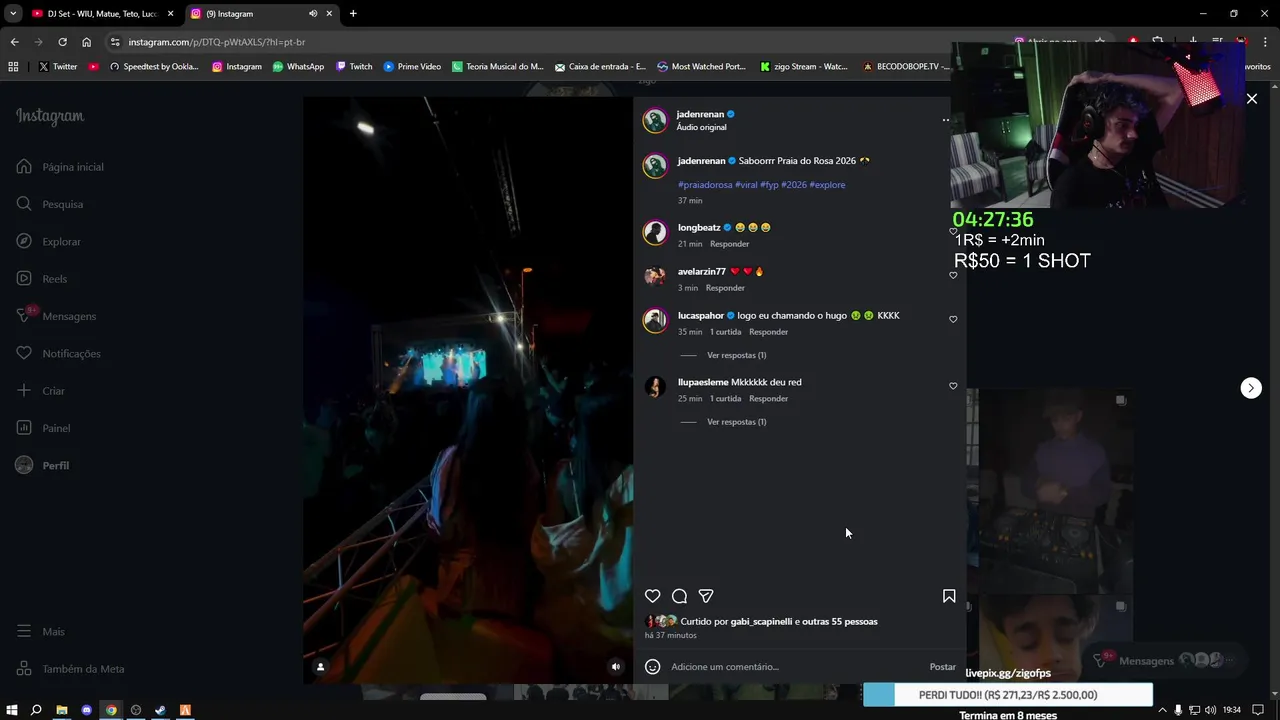The height and width of the screenshot is (720, 1280).
Task: Open jadenrenan profile from post header
Action: [x=700, y=114]
